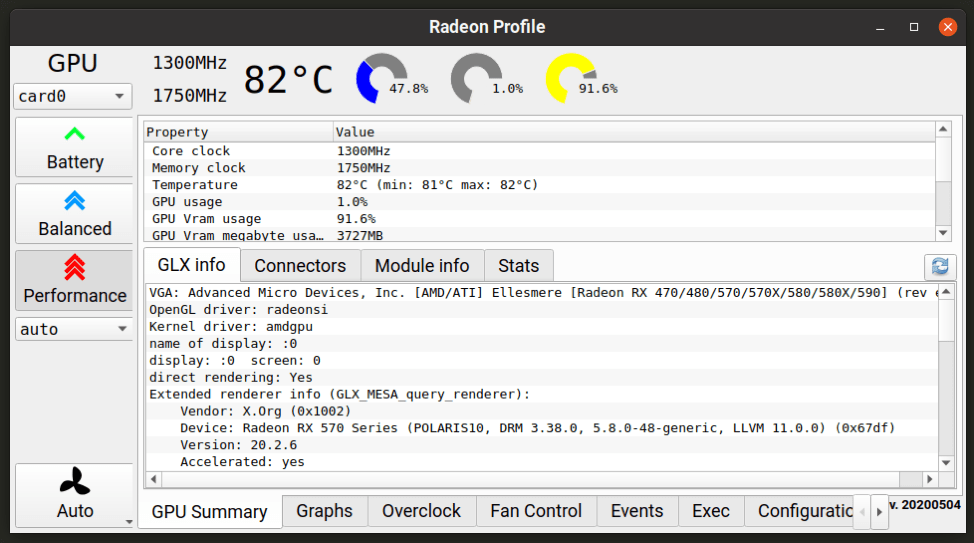Screen dimensions: 974x543
Task: Open the auto power level dropdown
Action: 74,329
